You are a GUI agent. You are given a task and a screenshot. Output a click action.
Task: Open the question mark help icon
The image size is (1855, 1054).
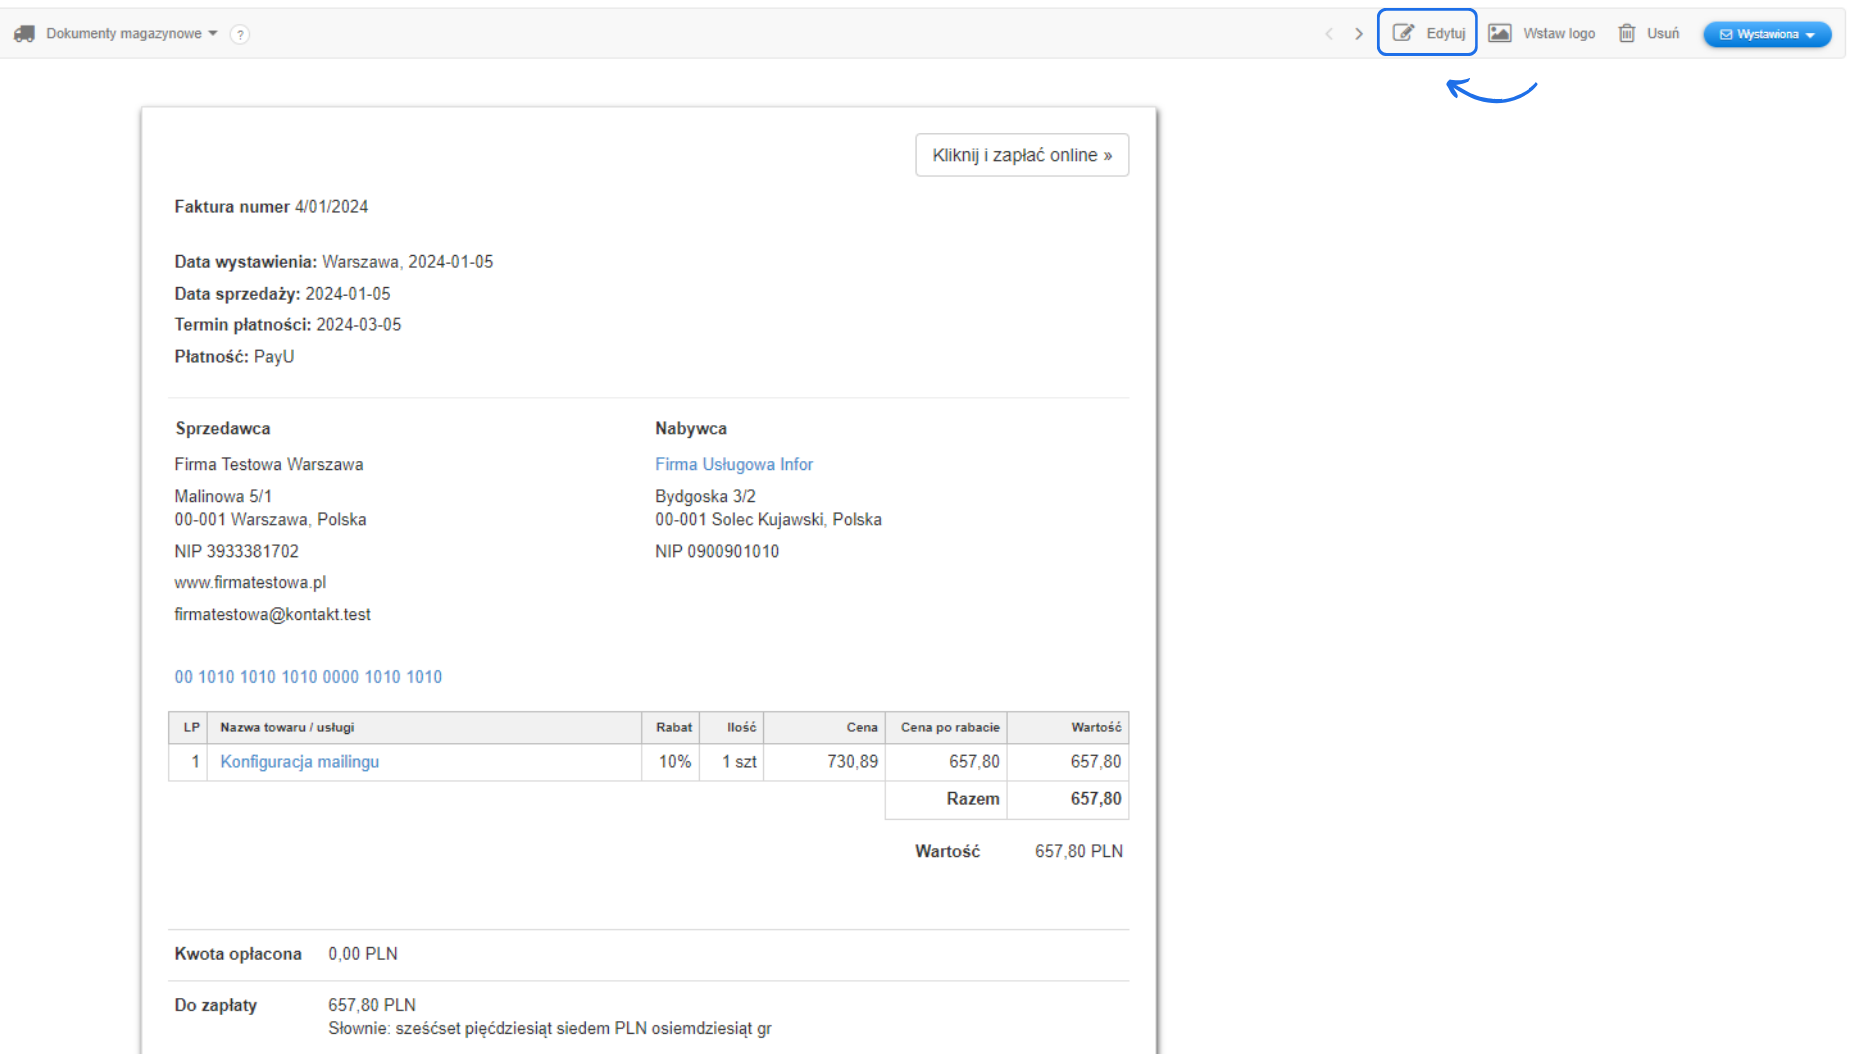coord(240,34)
